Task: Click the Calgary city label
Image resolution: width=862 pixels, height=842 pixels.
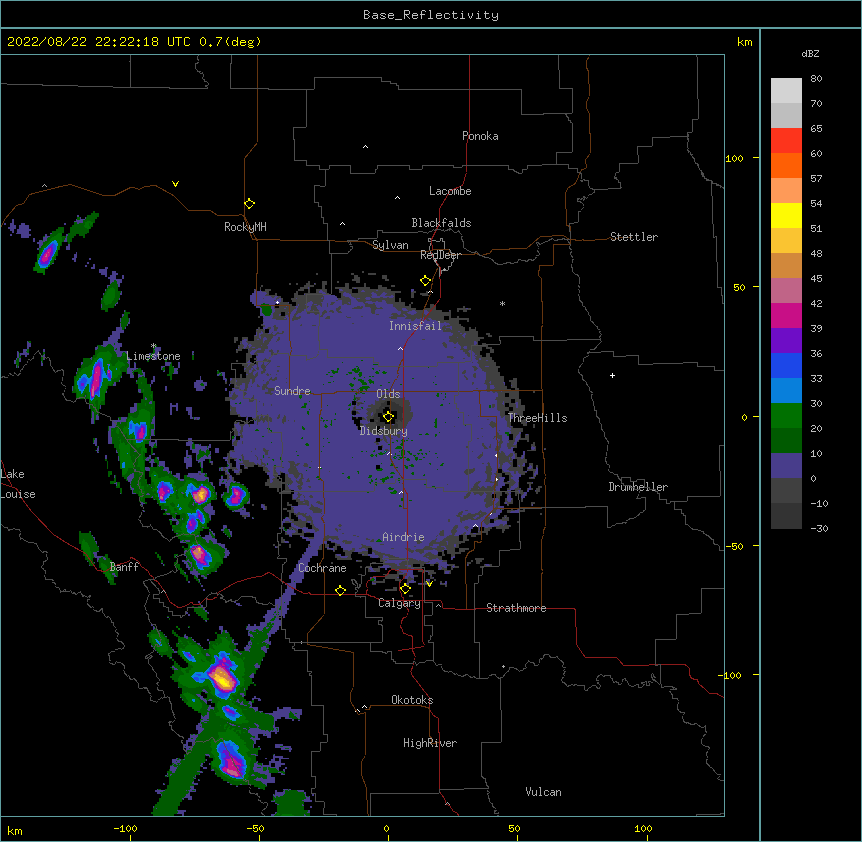Action: (400, 603)
